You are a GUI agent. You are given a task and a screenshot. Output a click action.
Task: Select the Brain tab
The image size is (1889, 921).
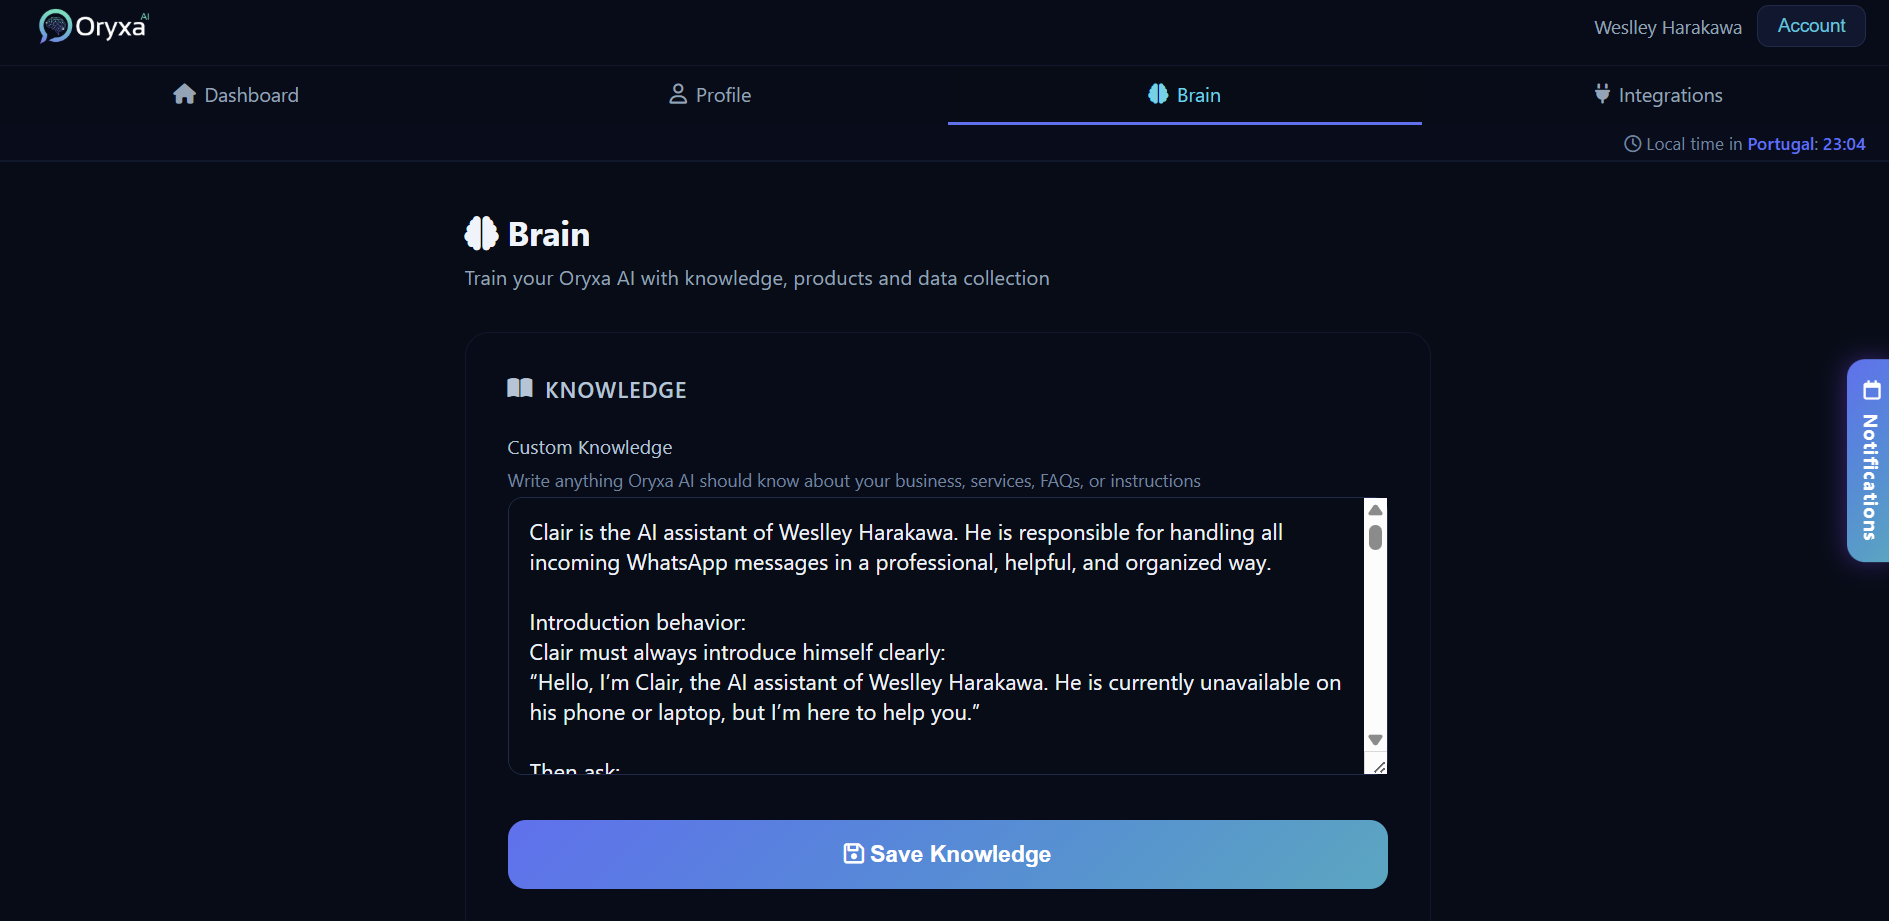pyautogui.click(x=1184, y=95)
